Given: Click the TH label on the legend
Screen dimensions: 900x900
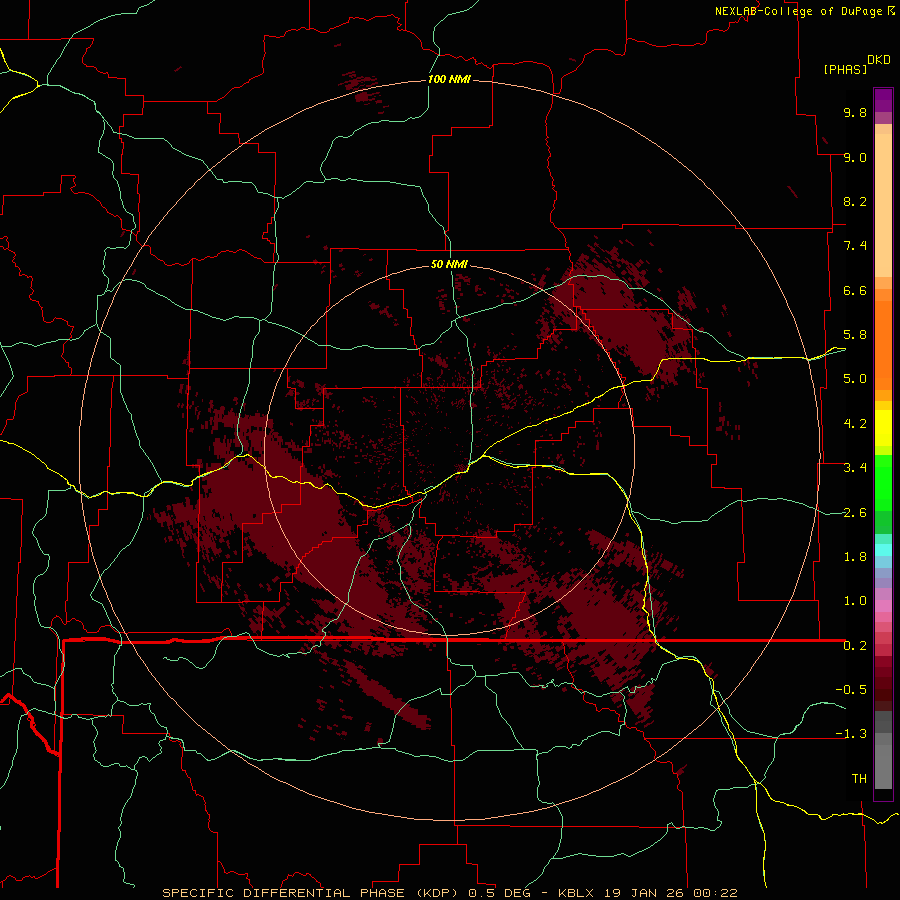Looking at the screenshot, I should point(859,779).
